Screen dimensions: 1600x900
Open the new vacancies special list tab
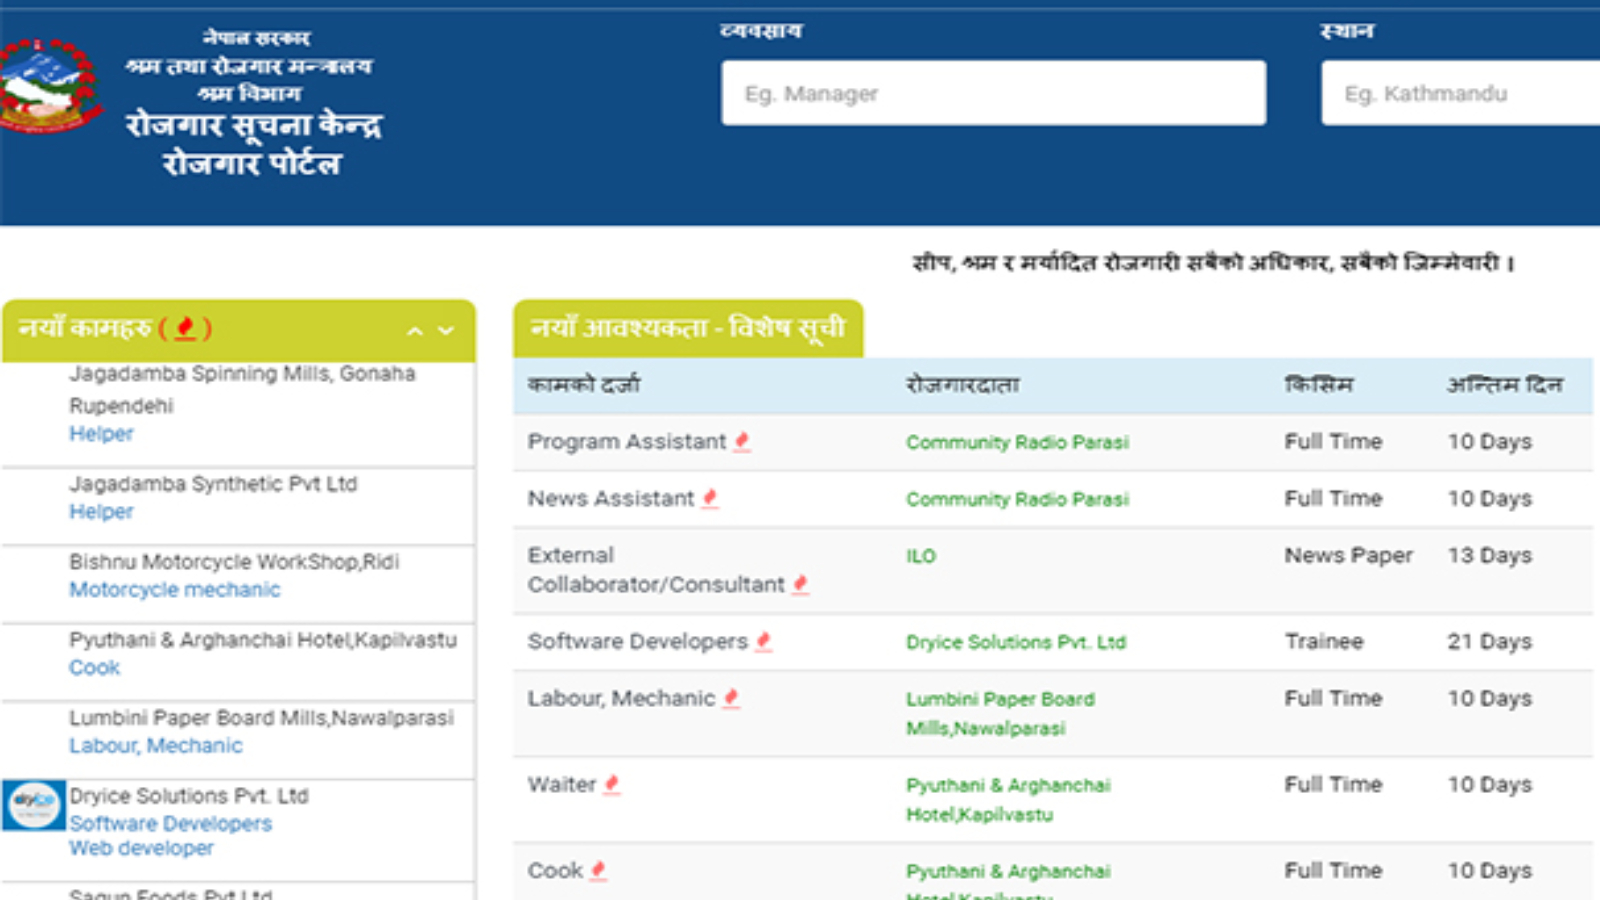(x=688, y=328)
